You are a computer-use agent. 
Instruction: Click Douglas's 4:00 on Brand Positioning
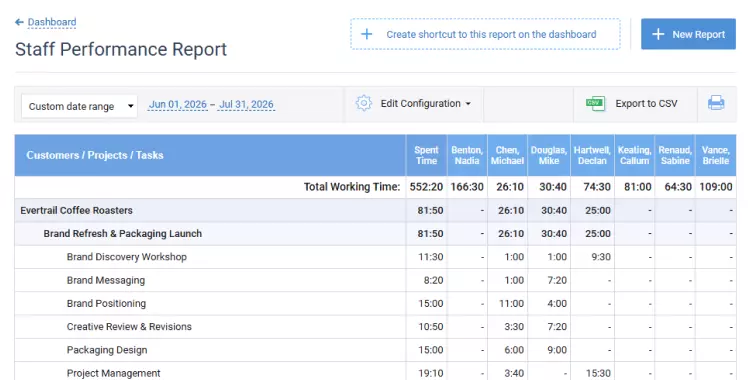pos(557,303)
